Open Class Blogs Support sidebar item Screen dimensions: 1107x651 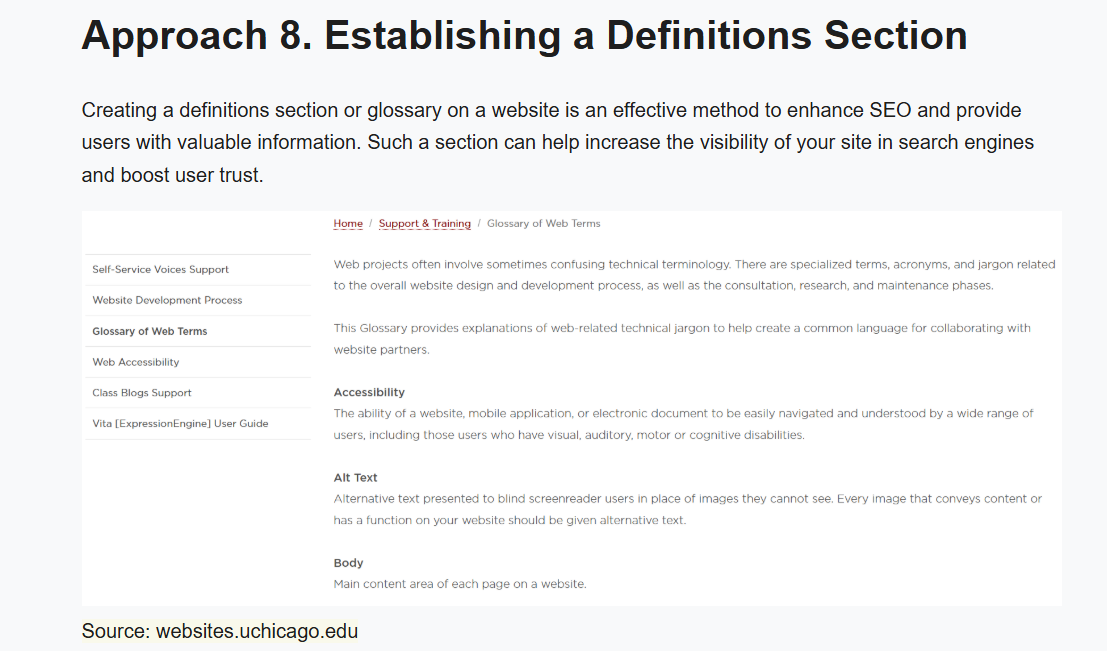(x=142, y=393)
